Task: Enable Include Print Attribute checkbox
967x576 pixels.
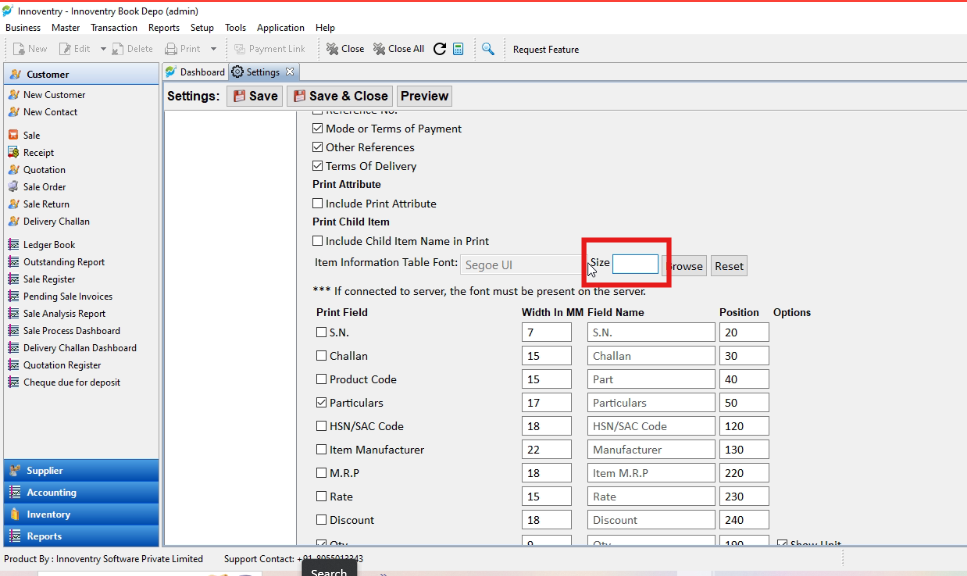Action: 318,203
